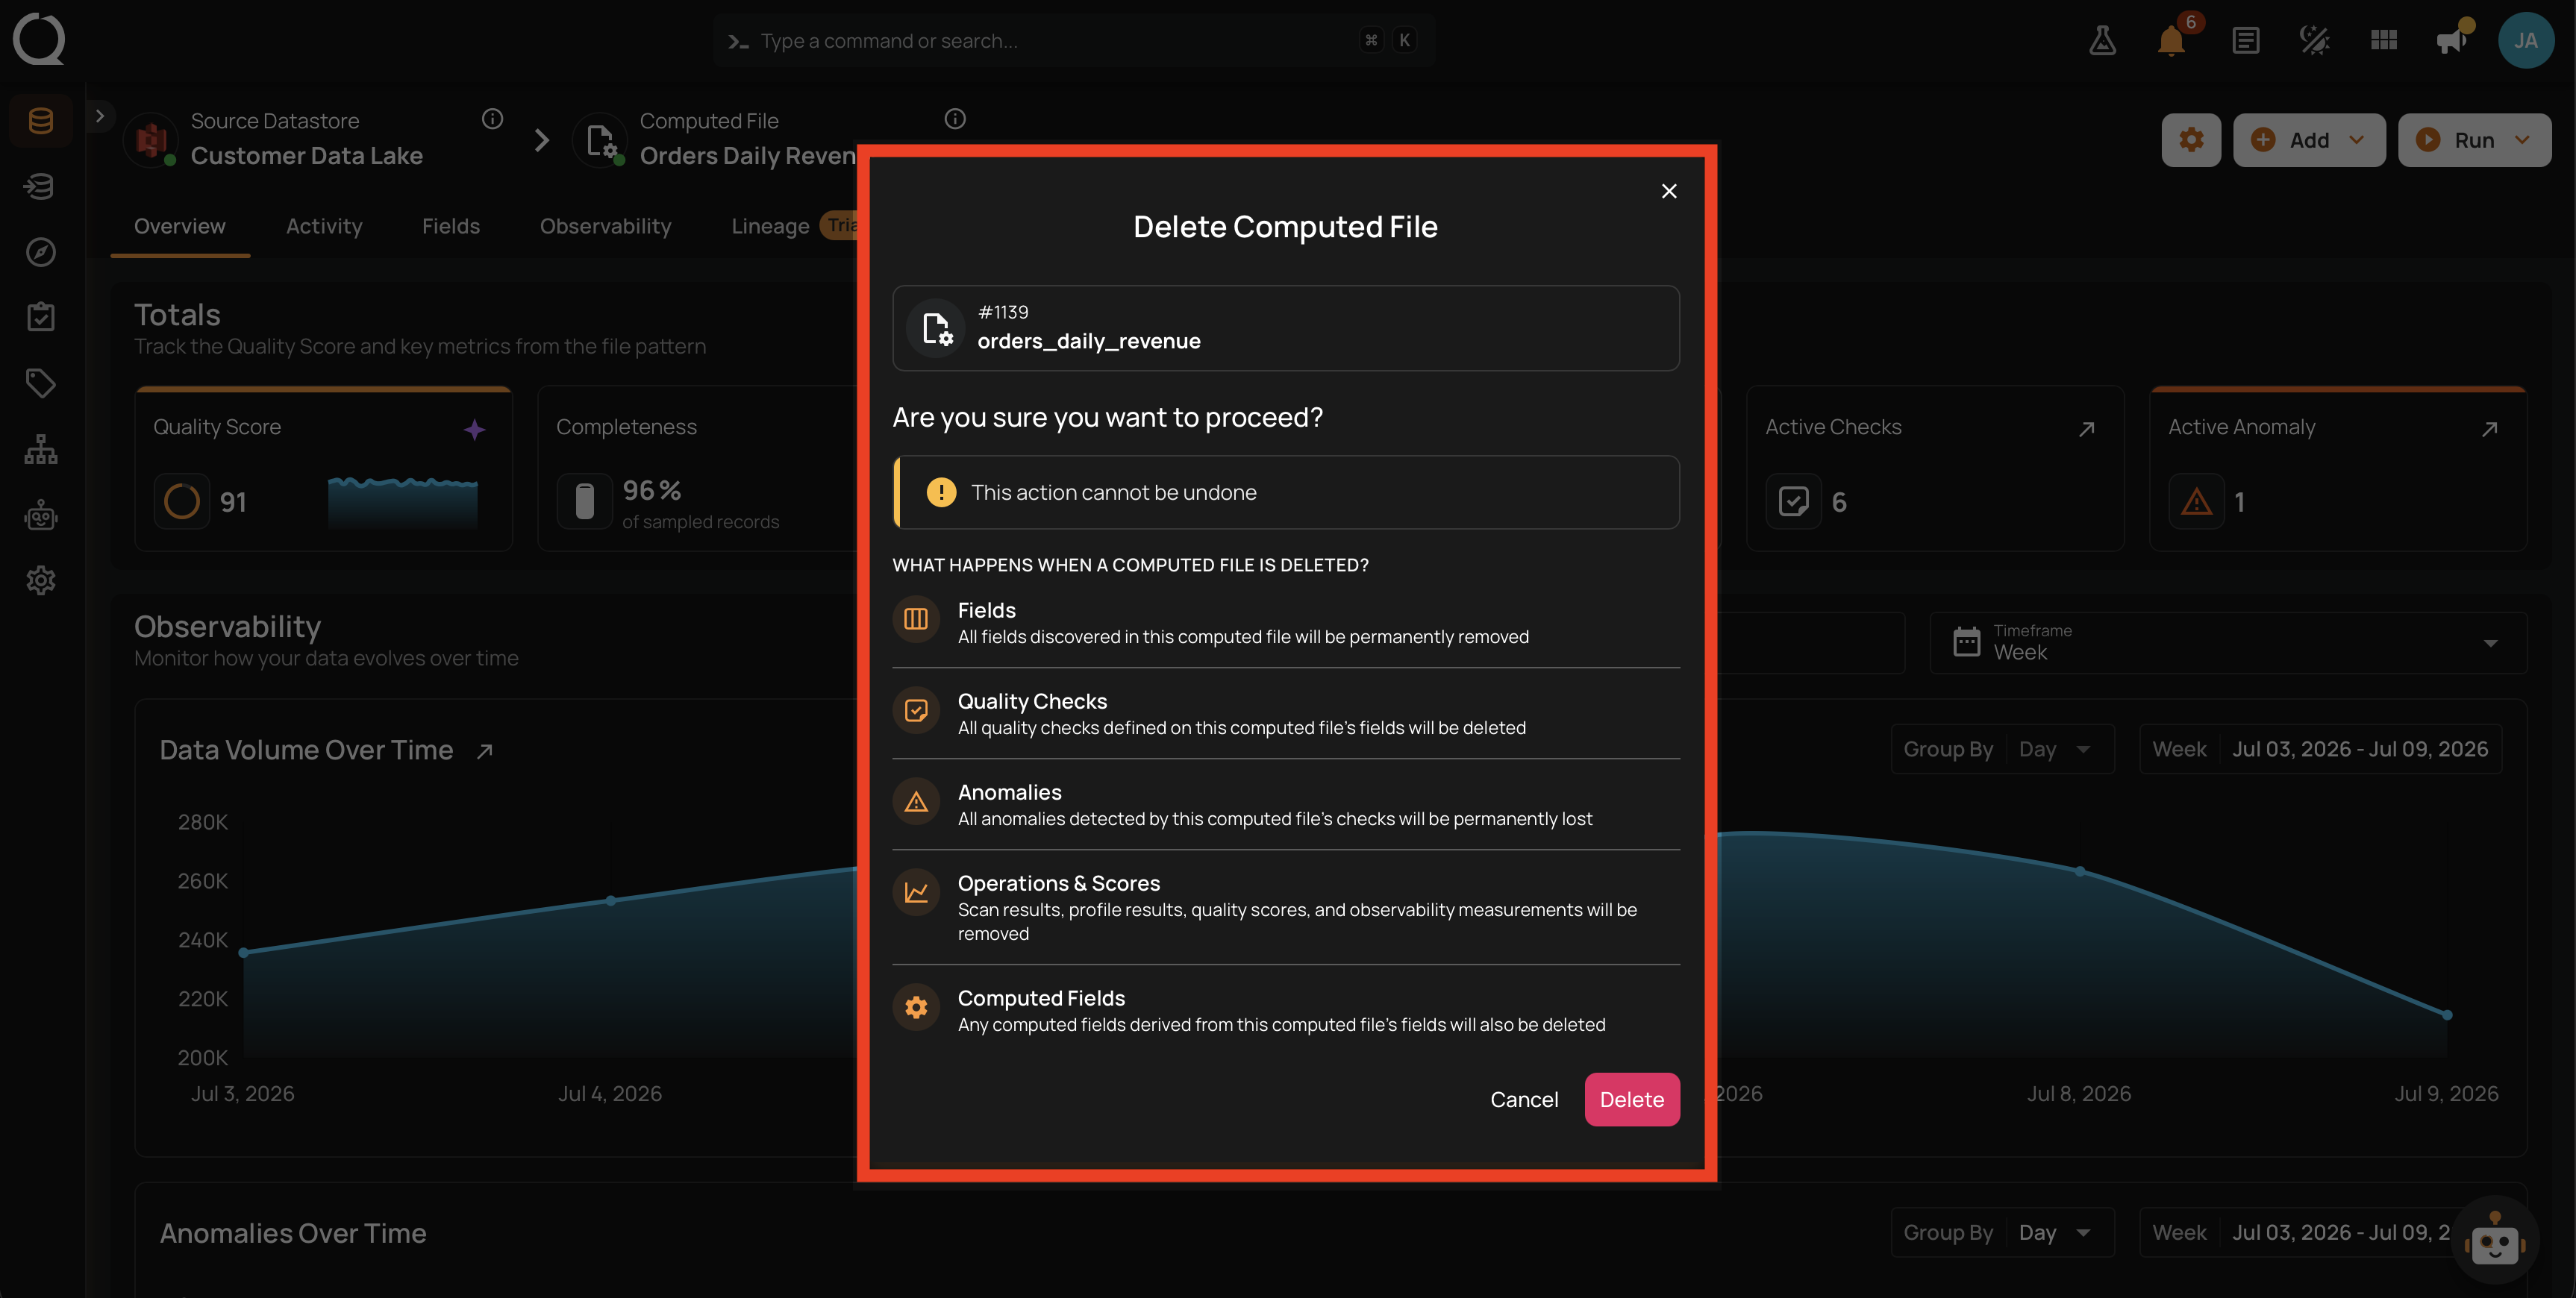
Task: Open the Timeframe Week dropdown
Action: tap(2227, 642)
